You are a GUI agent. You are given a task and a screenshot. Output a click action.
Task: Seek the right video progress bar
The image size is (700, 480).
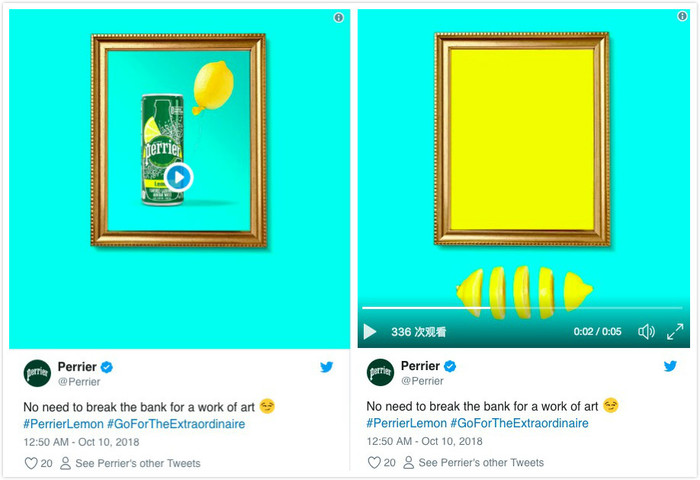pos(522,308)
